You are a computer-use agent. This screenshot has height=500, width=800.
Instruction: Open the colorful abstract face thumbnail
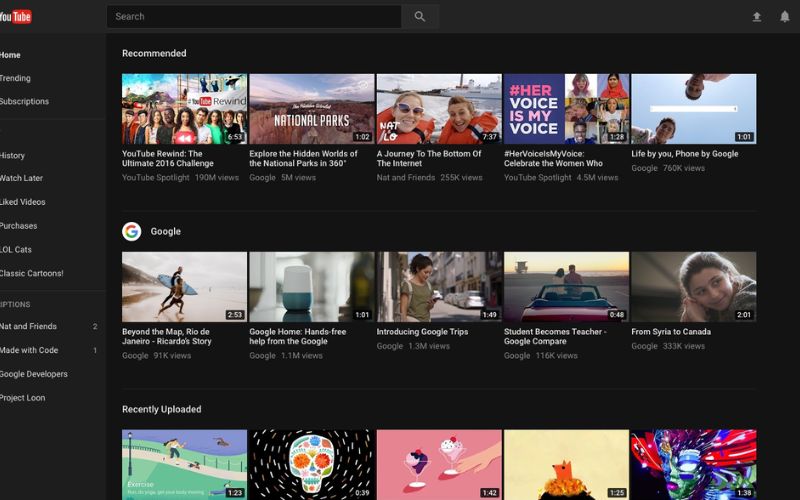click(694, 464)
